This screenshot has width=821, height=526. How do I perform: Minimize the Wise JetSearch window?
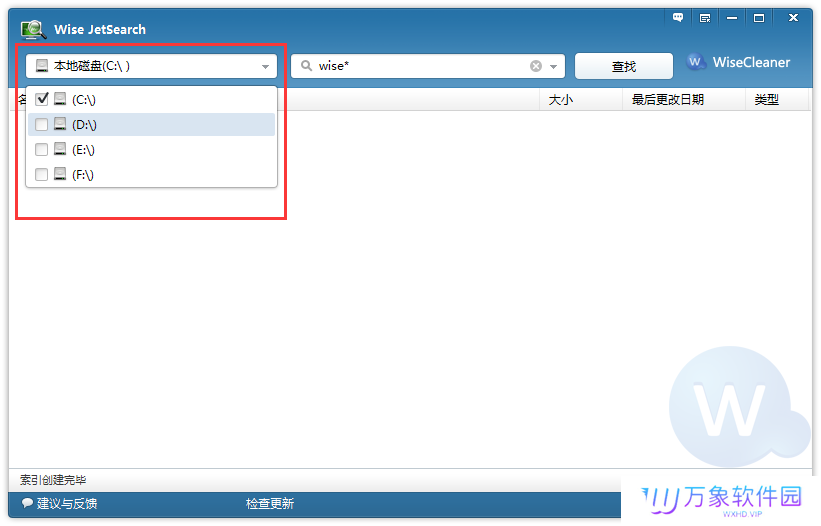point(732,18)
